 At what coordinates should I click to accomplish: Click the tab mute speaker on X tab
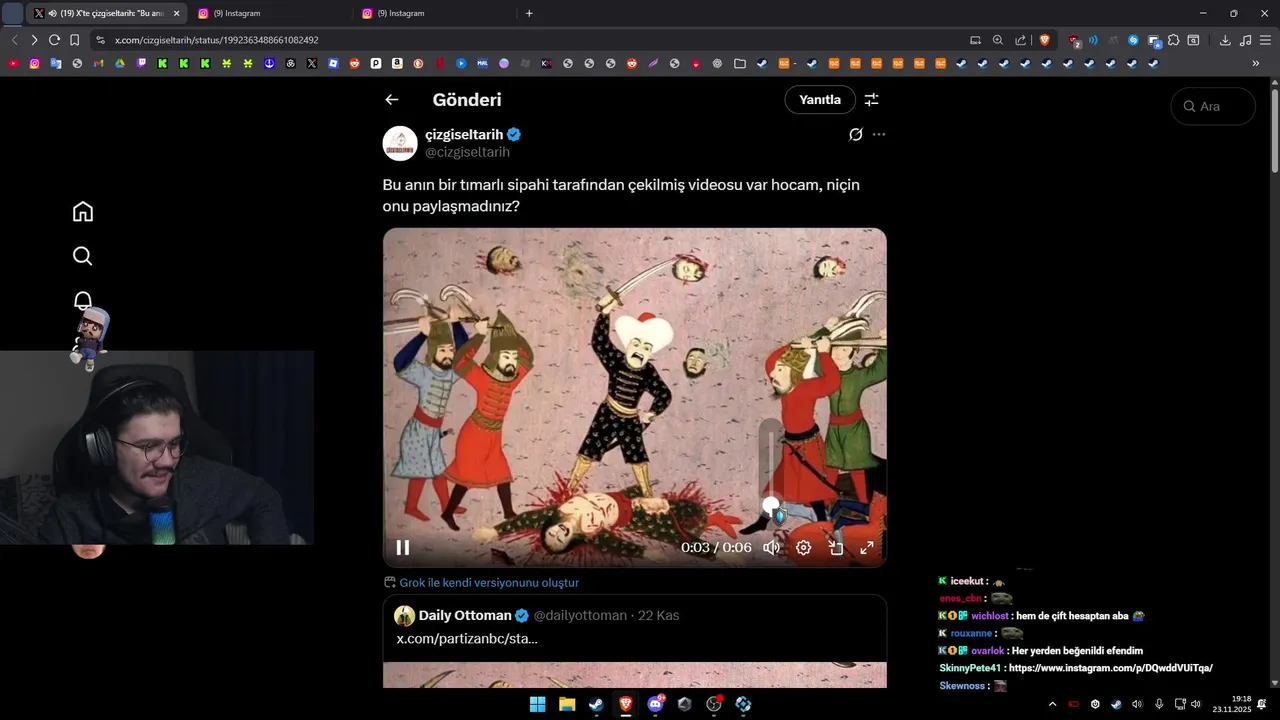point(52,13)
